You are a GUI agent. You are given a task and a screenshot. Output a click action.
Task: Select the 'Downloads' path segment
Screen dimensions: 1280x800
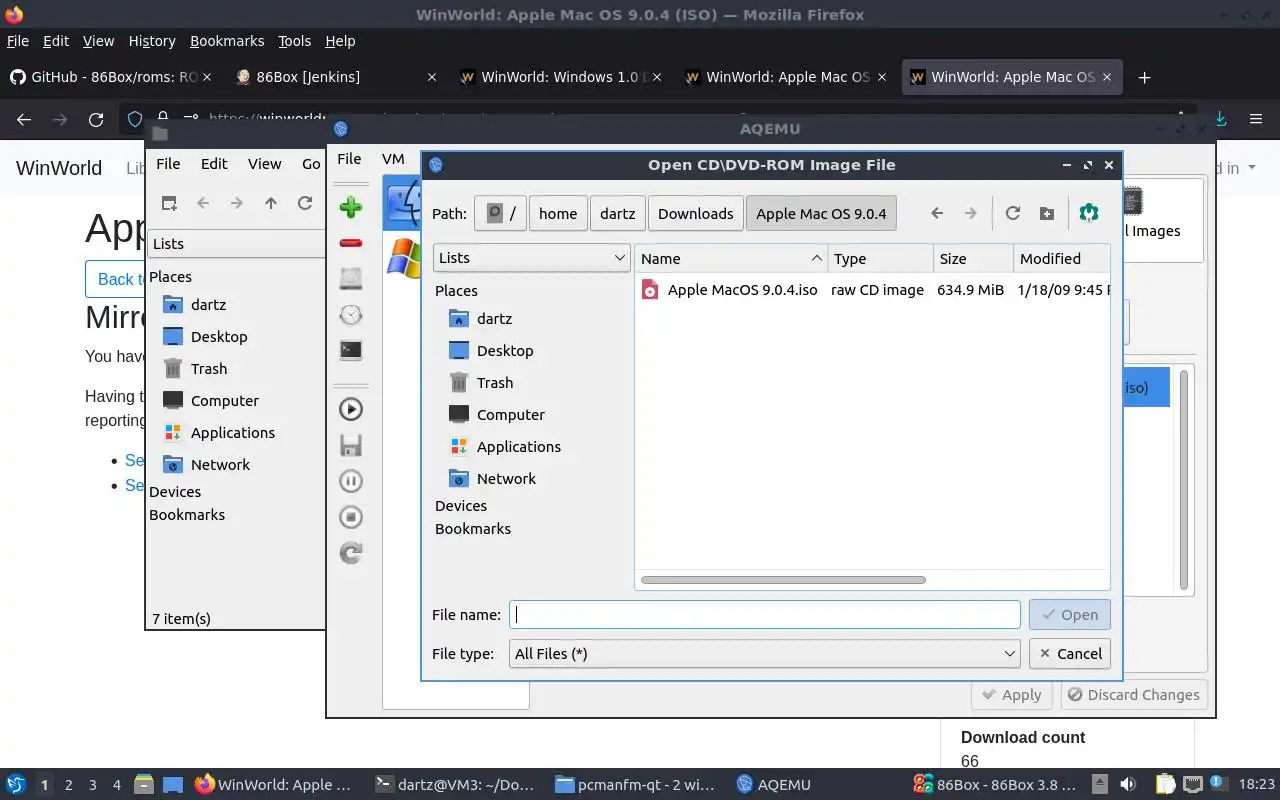point(696,213)
